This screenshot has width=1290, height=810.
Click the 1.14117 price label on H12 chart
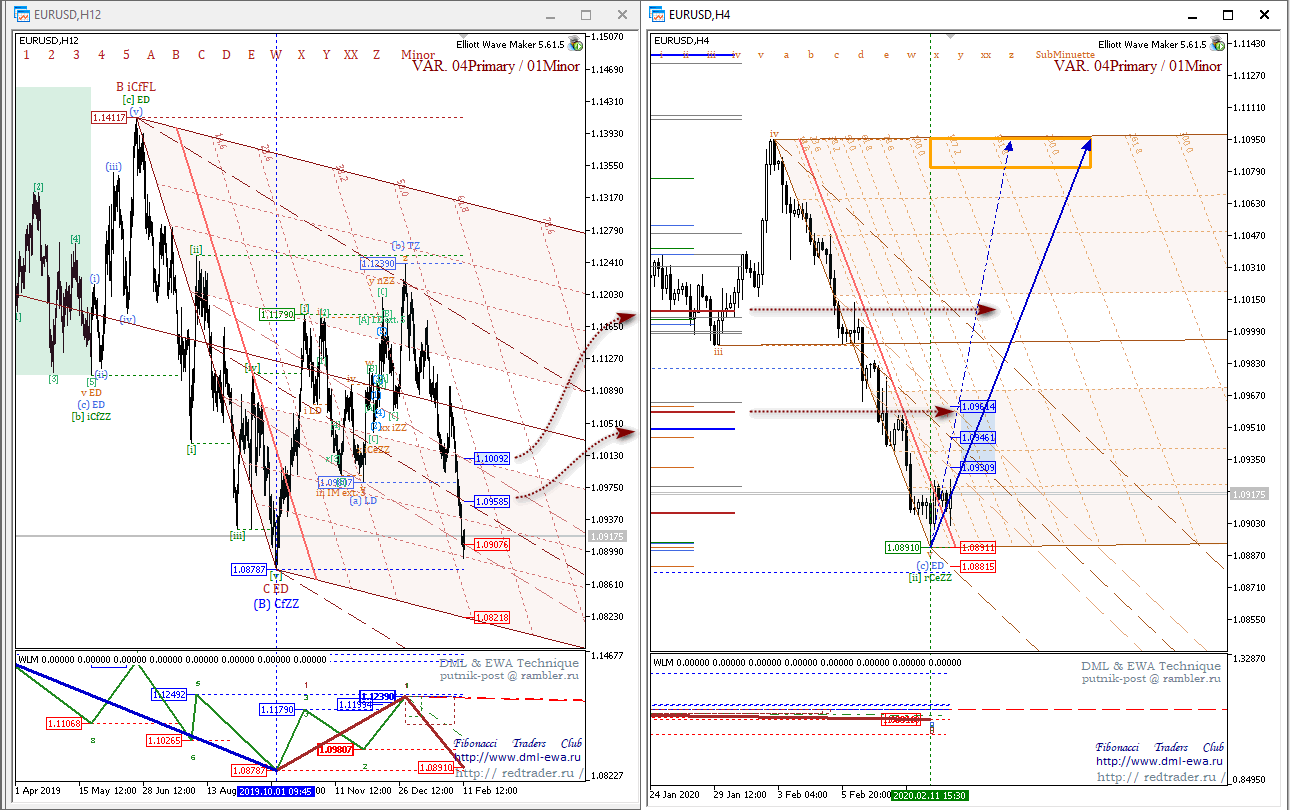[x=109, y=117]
